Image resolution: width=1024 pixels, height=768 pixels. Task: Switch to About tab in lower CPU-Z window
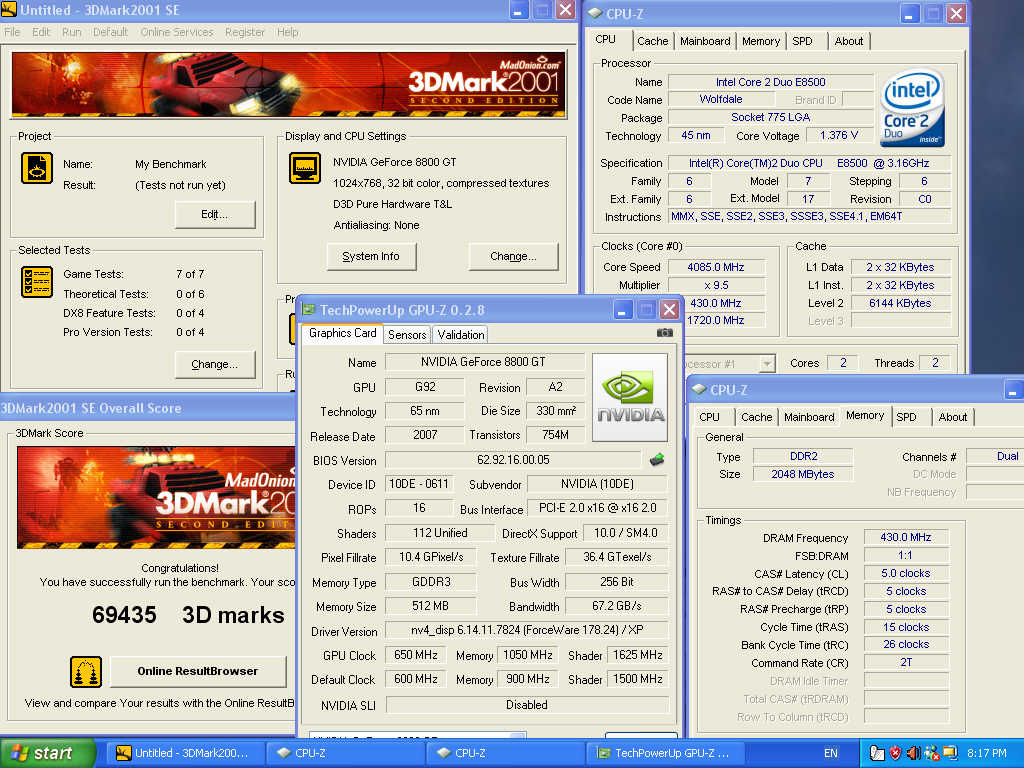coord(953,417)
